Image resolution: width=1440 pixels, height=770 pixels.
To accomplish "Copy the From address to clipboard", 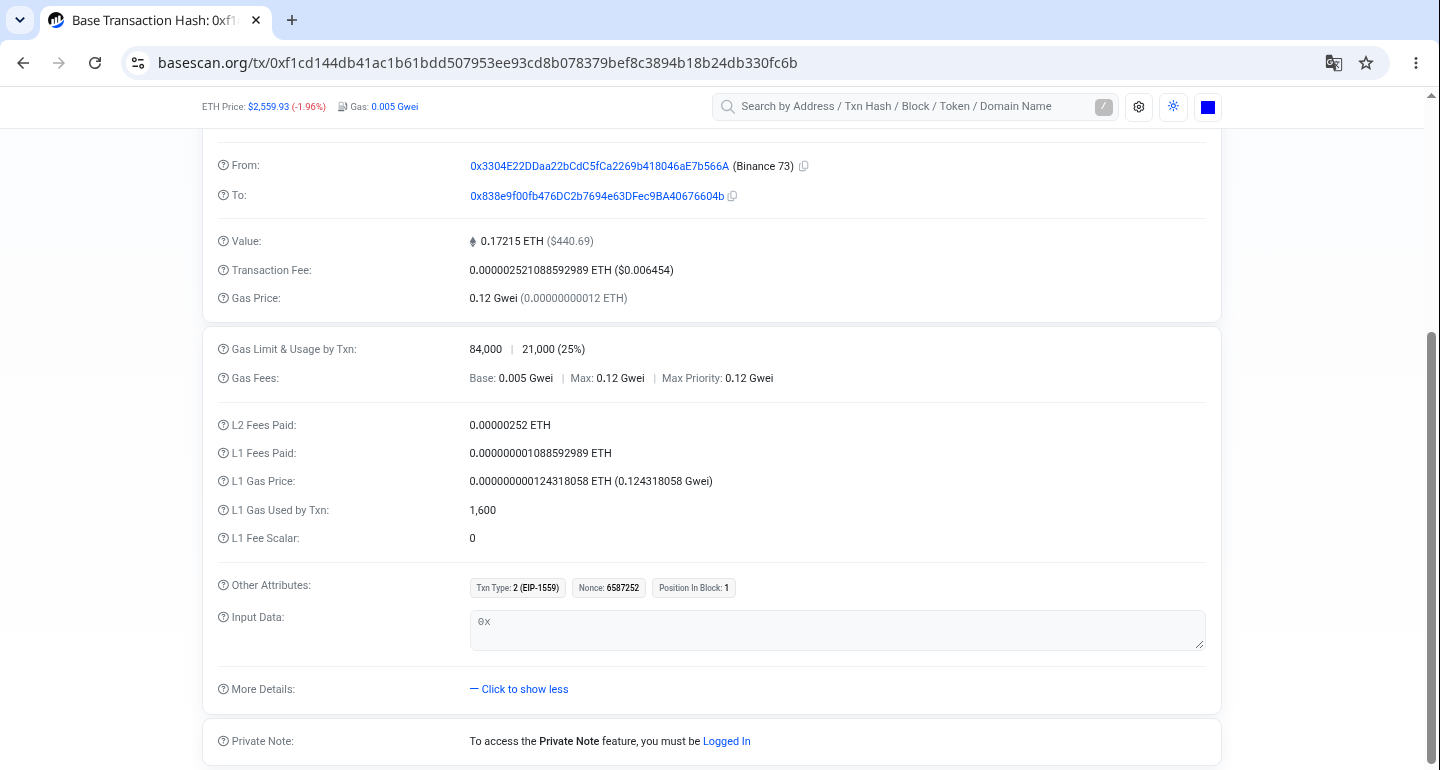I will pyautogui.click(x=803, y=166).
